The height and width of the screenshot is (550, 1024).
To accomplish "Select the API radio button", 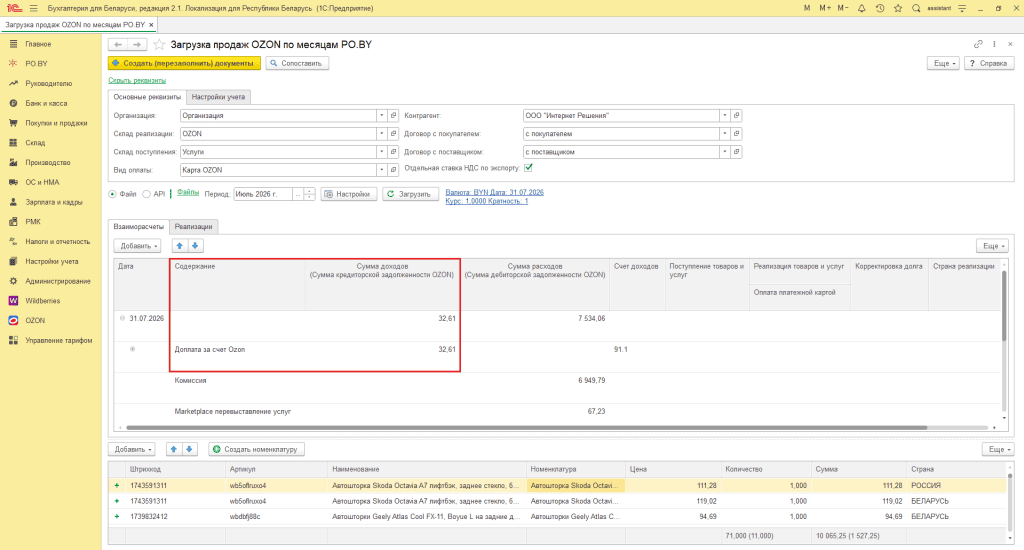I will 146,194.
